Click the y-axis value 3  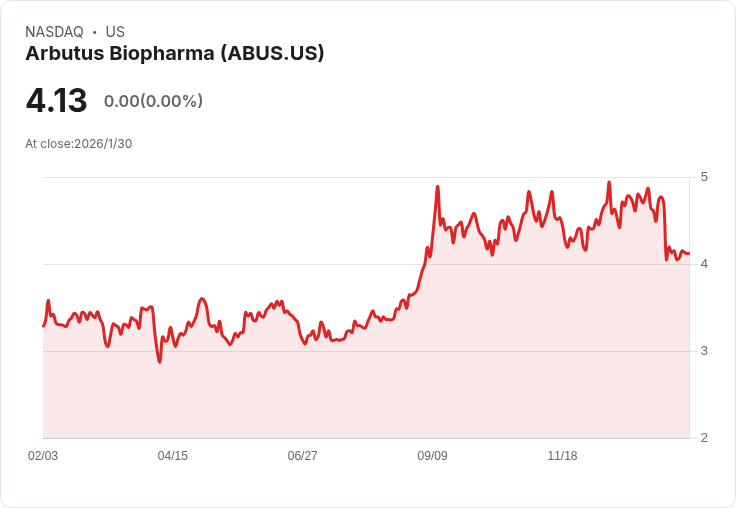click(704, 351)
